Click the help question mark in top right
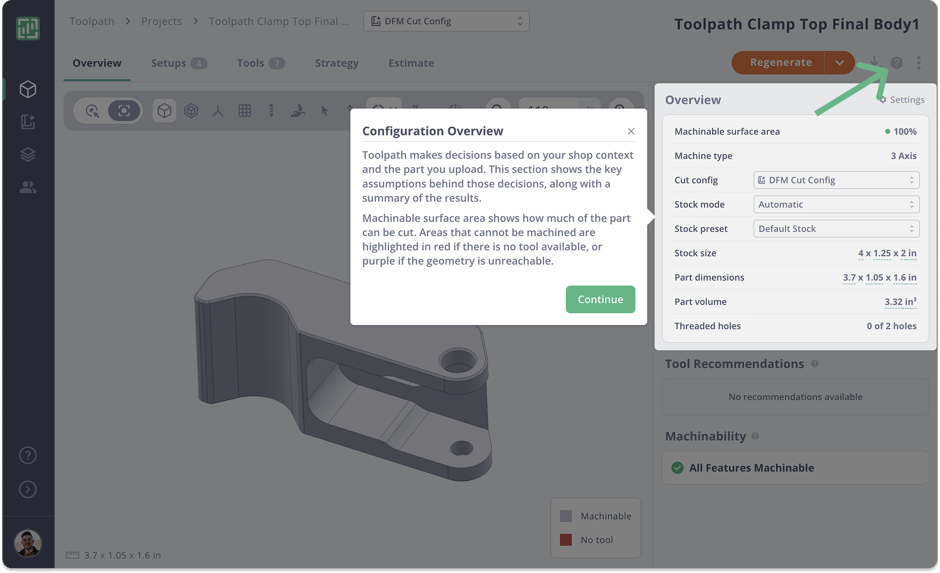 pos(896,63)
